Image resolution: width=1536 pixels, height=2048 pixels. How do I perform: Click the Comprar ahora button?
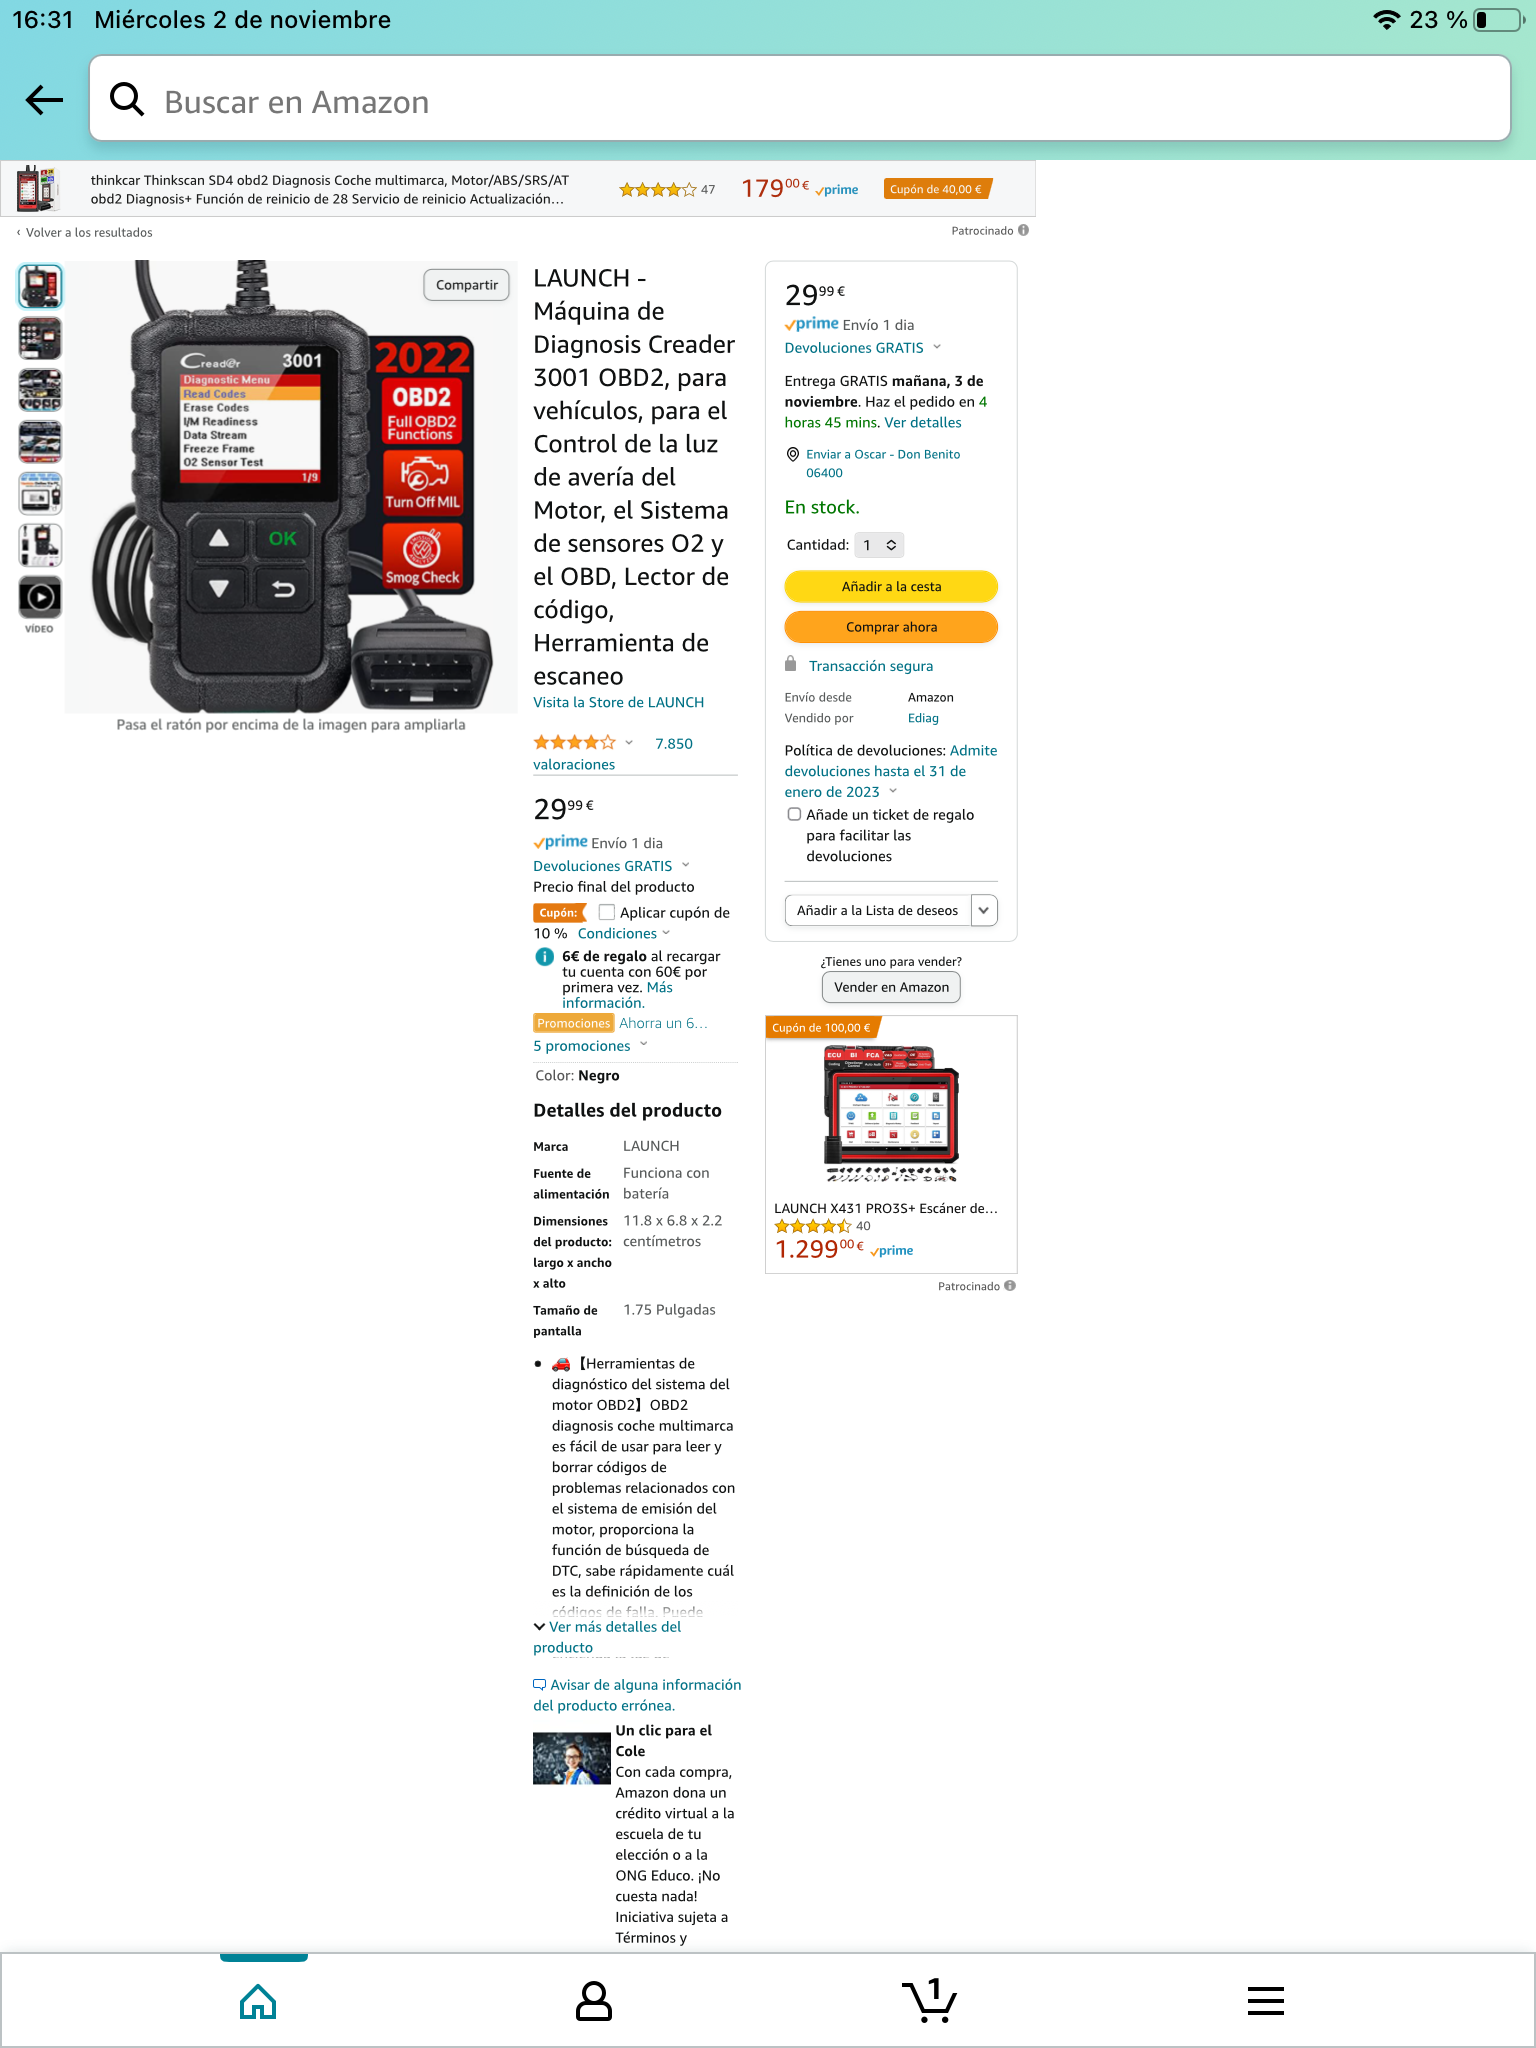point(891,627)
